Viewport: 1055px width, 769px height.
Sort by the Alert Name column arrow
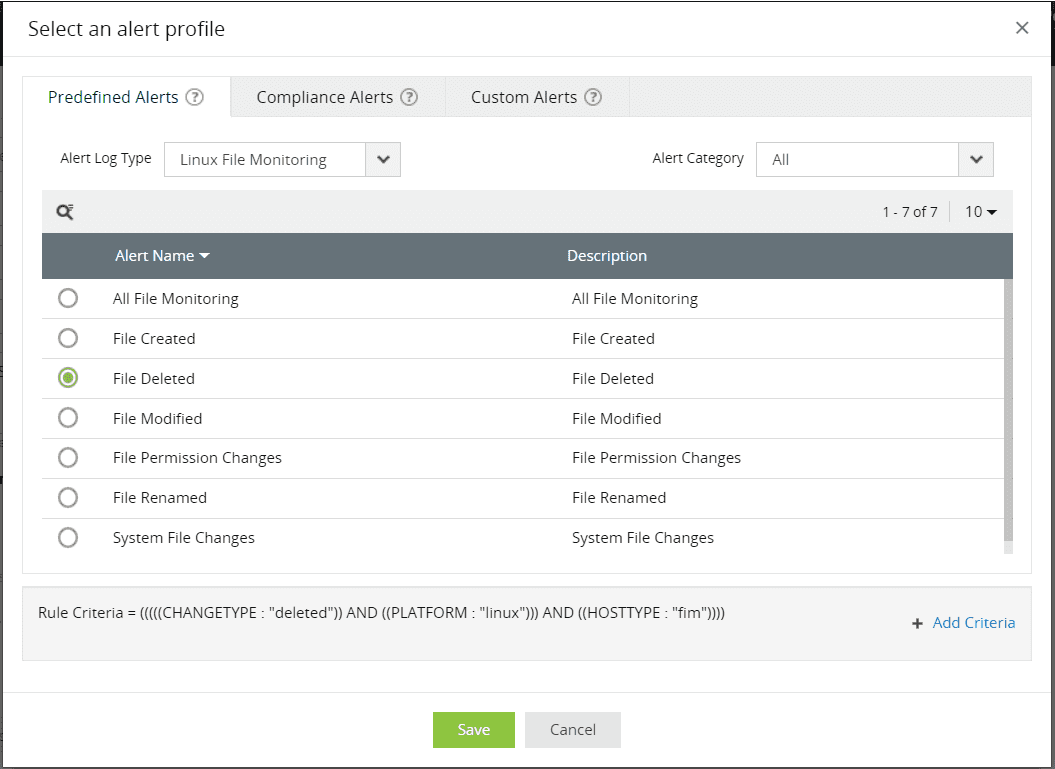pos(205,256)
